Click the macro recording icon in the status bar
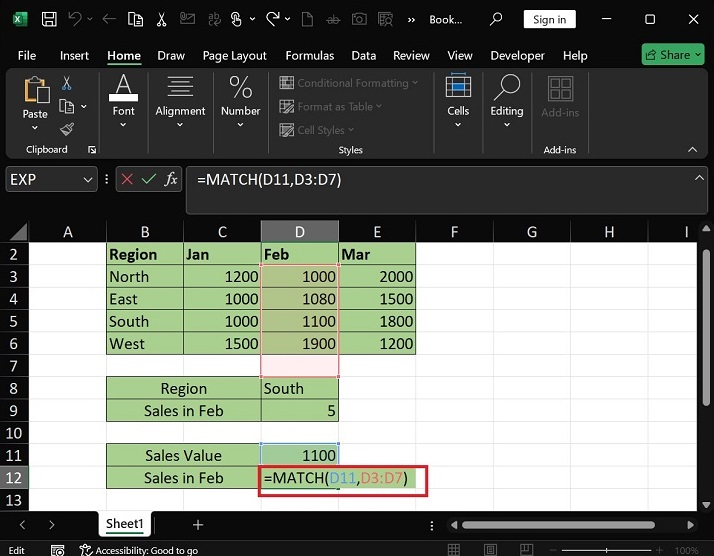 click(57, 550)
